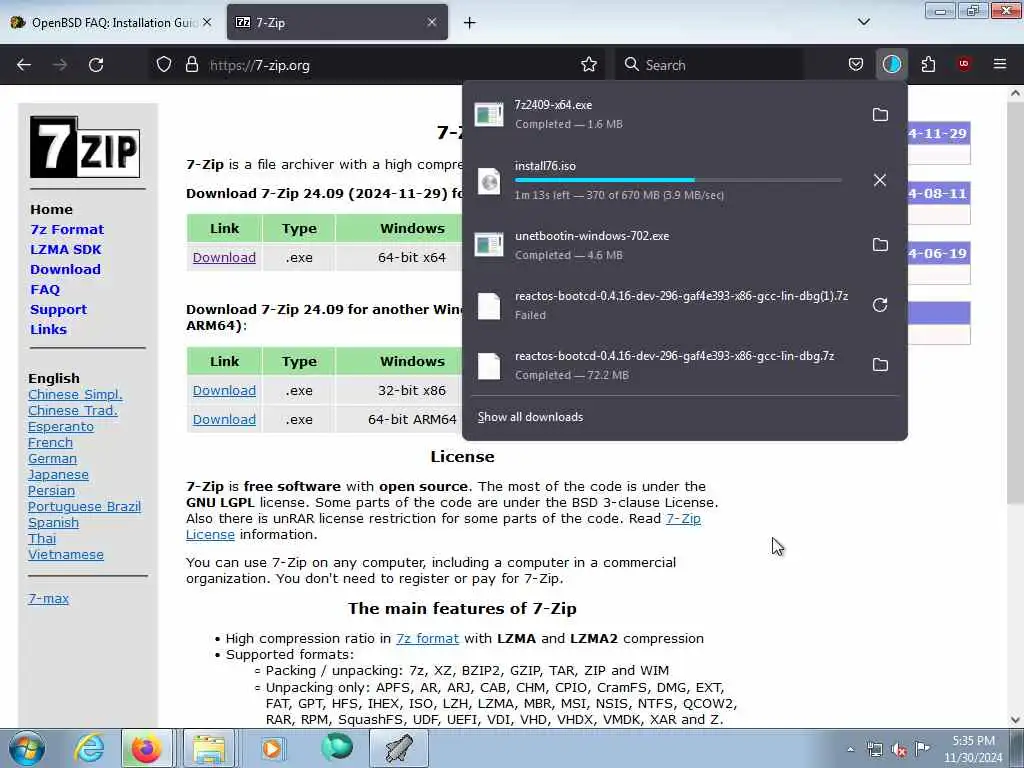
Task: Switch language to Spanish
Action: tap(53, 522)
